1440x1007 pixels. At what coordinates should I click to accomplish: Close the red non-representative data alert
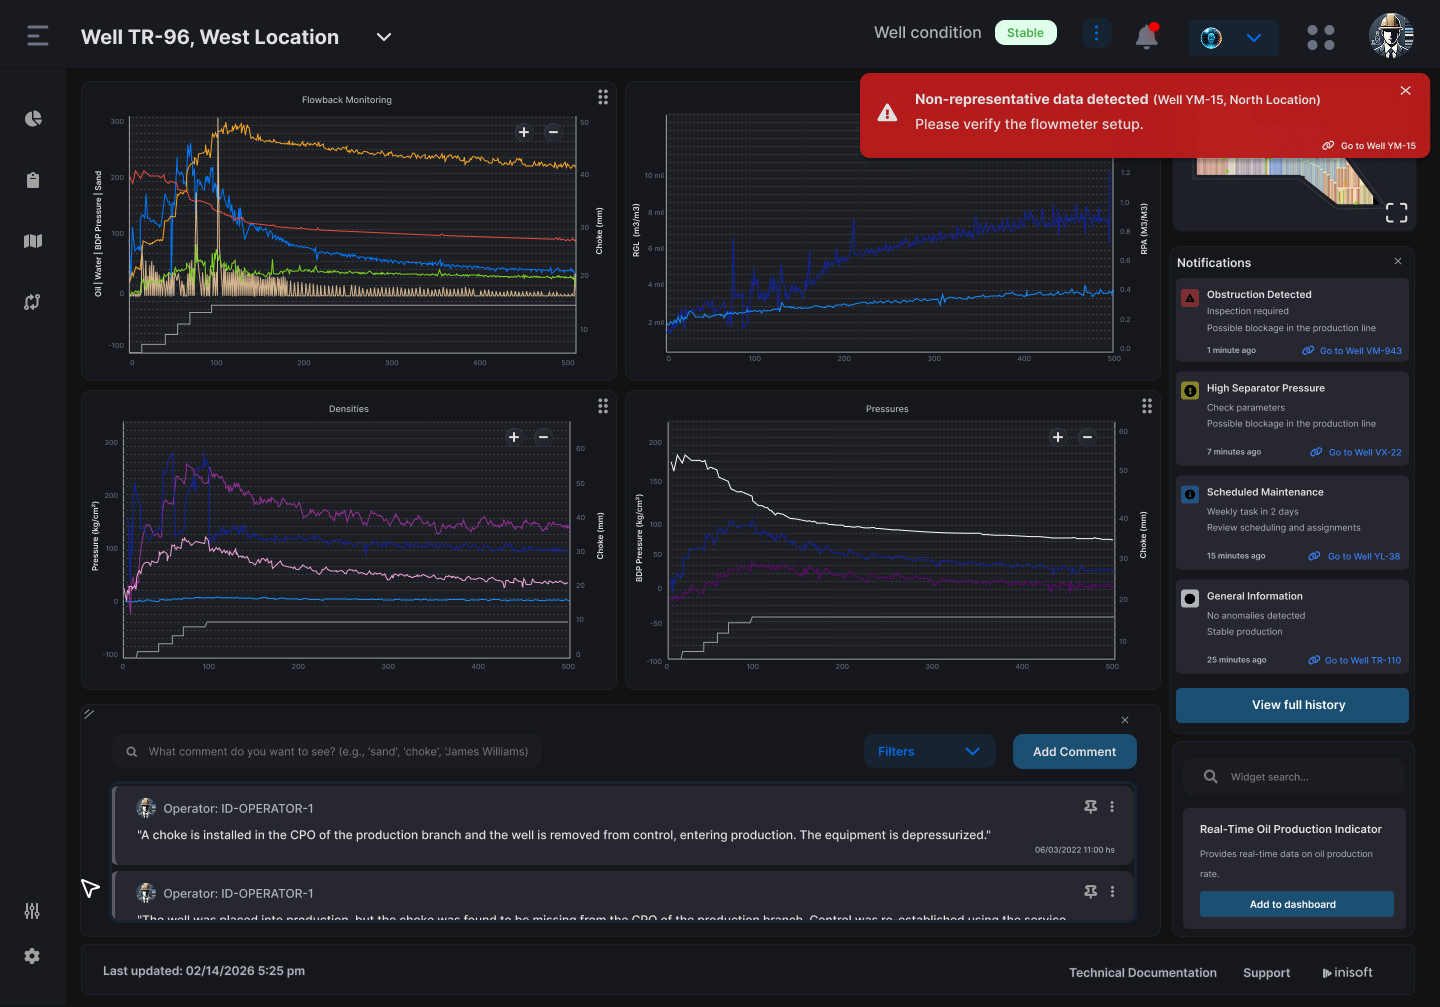click(x=1406, y=91)
